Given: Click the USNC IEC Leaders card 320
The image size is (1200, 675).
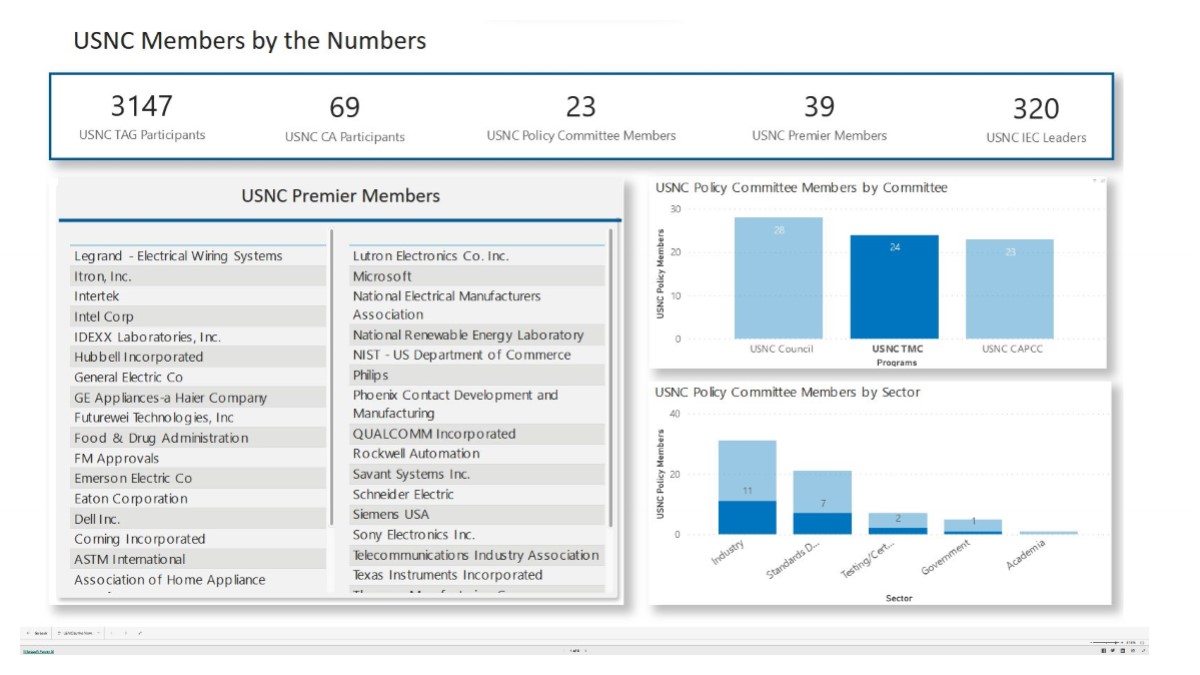Looking at the screenshot, I should pyautogui.click(x=1035, y=119).
